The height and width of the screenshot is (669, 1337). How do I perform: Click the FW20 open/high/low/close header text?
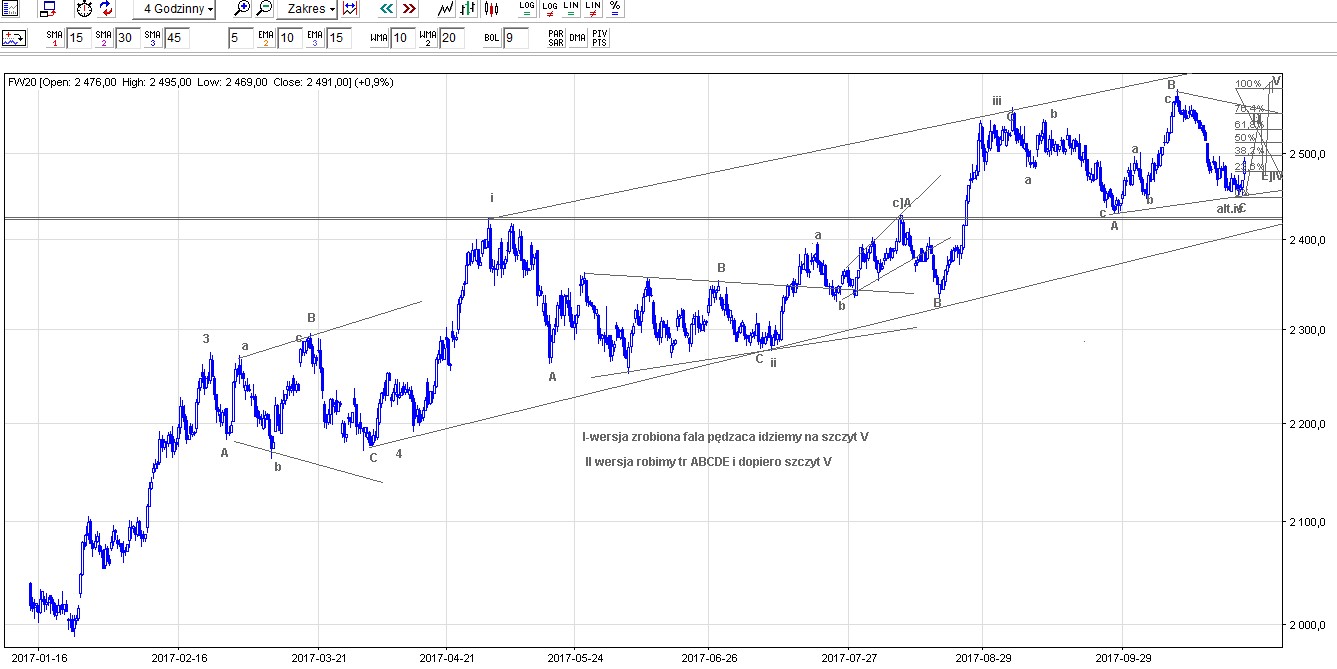[x=201, y=82]
